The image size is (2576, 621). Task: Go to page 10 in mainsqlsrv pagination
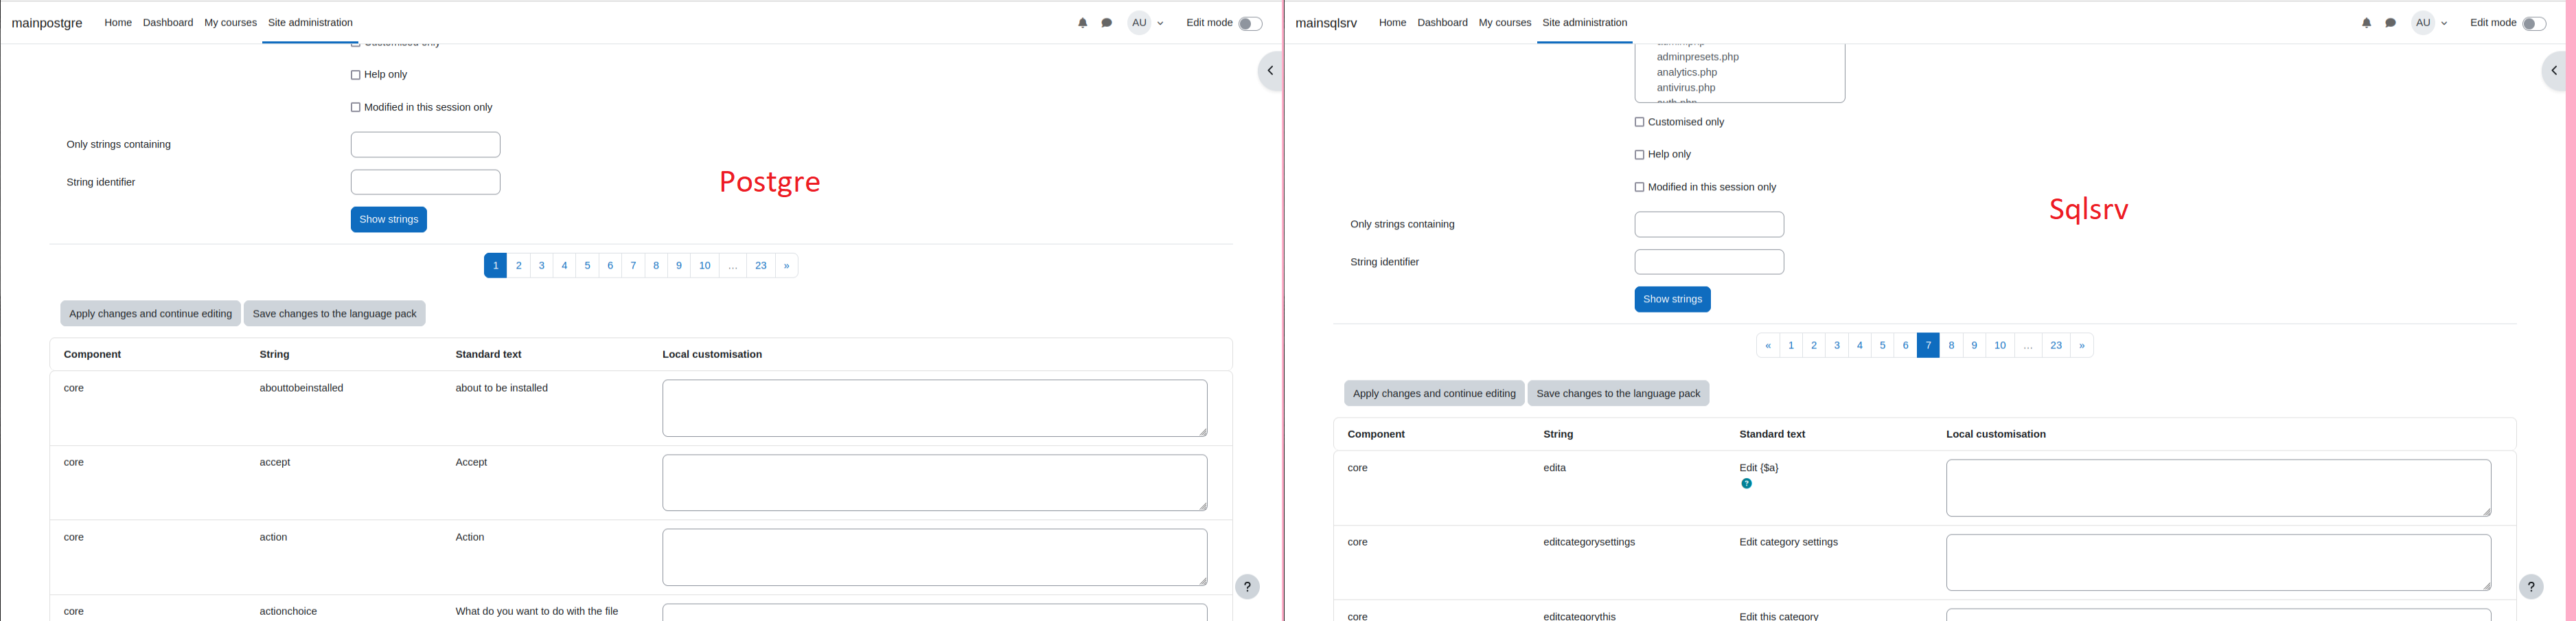[2000, 346]
